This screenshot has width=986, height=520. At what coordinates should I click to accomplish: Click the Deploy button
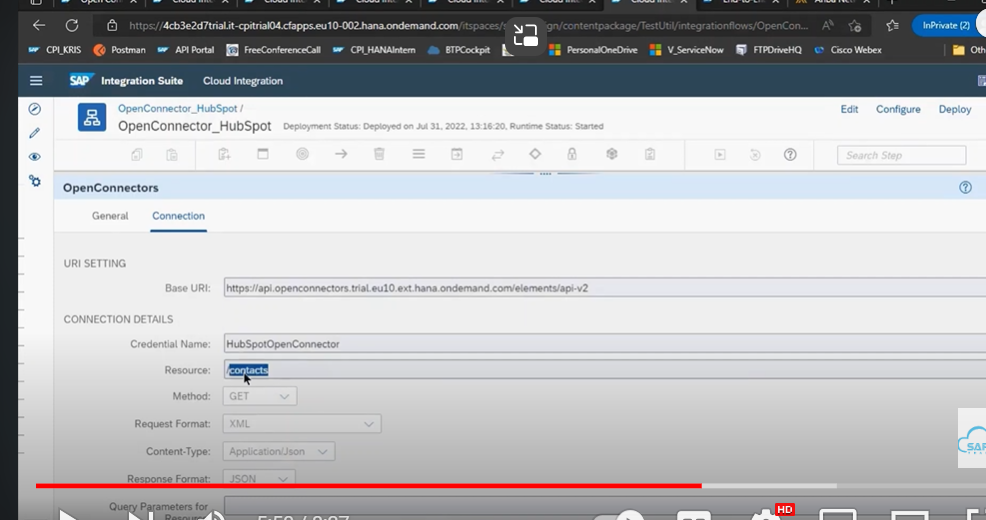click(x=955, y=109)
